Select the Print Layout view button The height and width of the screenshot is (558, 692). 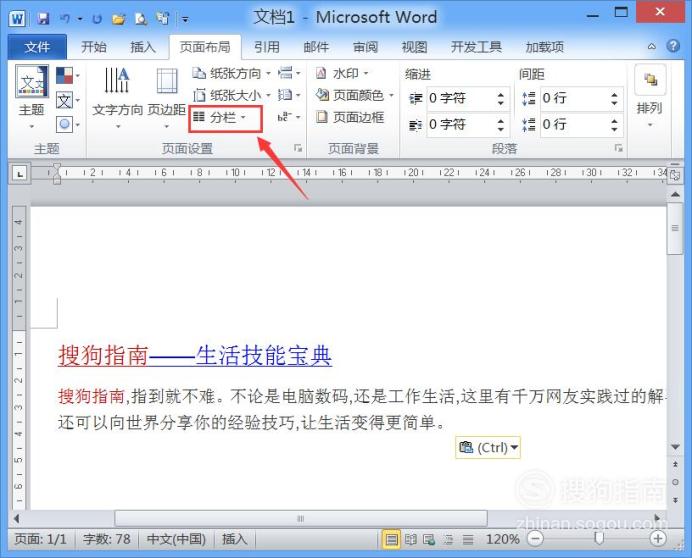(391, 539)
